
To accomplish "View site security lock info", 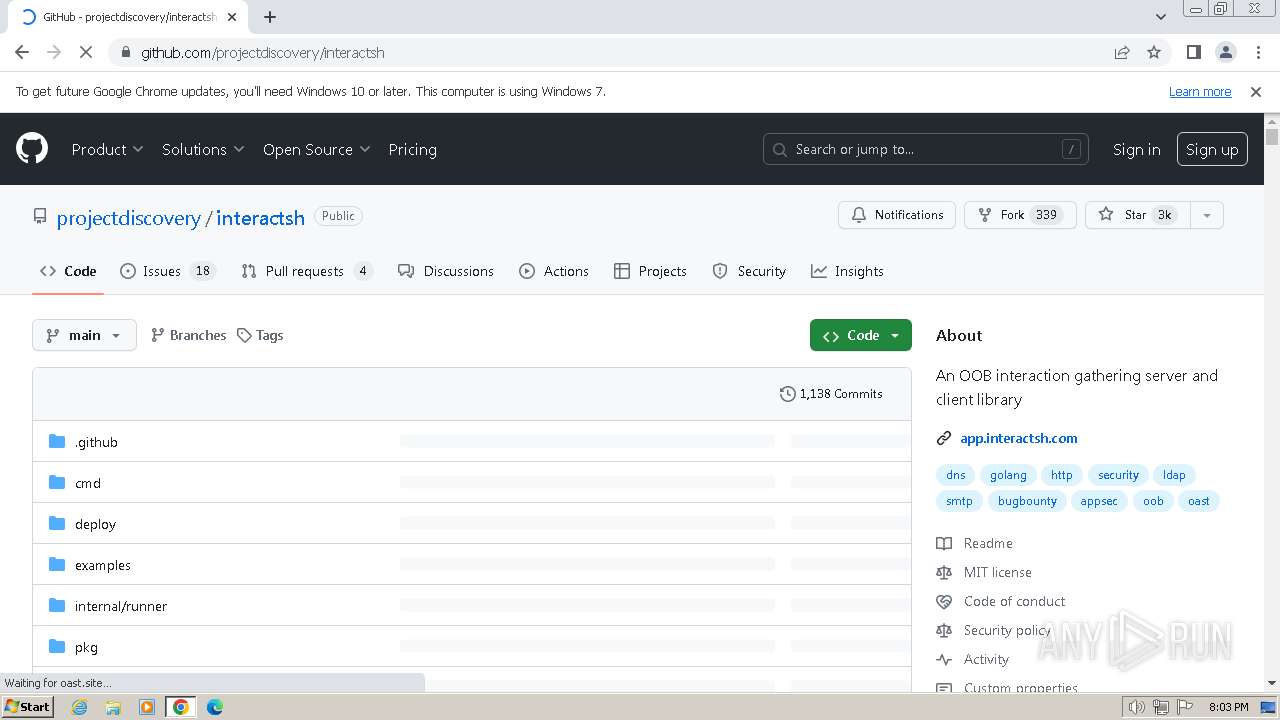I will pyautogui.click(x=125, y=52).
